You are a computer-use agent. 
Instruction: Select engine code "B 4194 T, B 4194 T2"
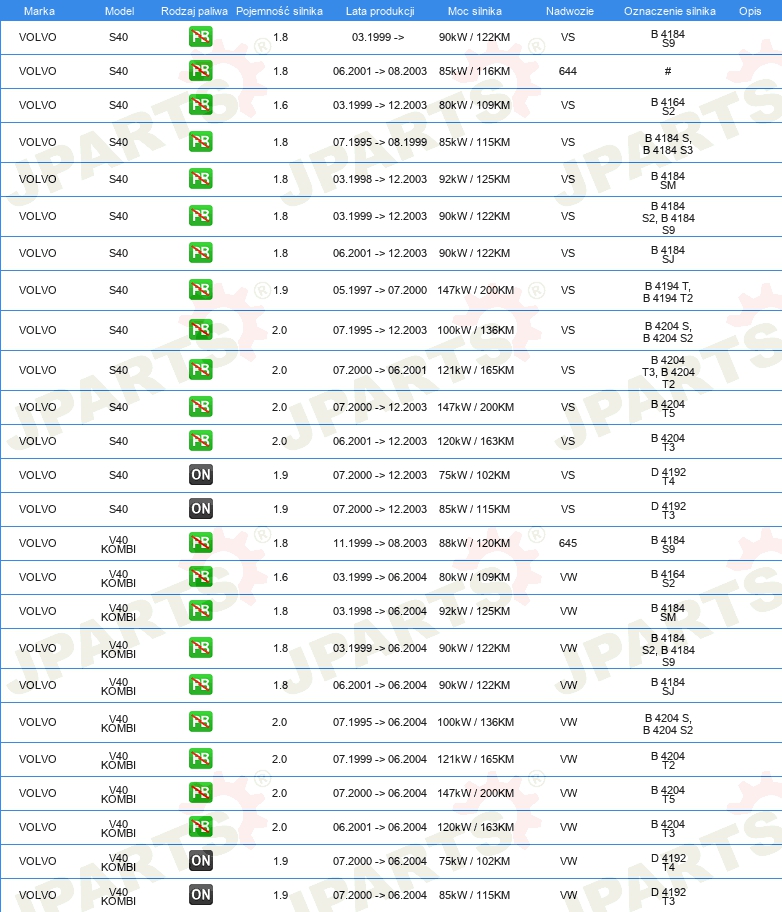pyautogui.click(x=668, y=292)
